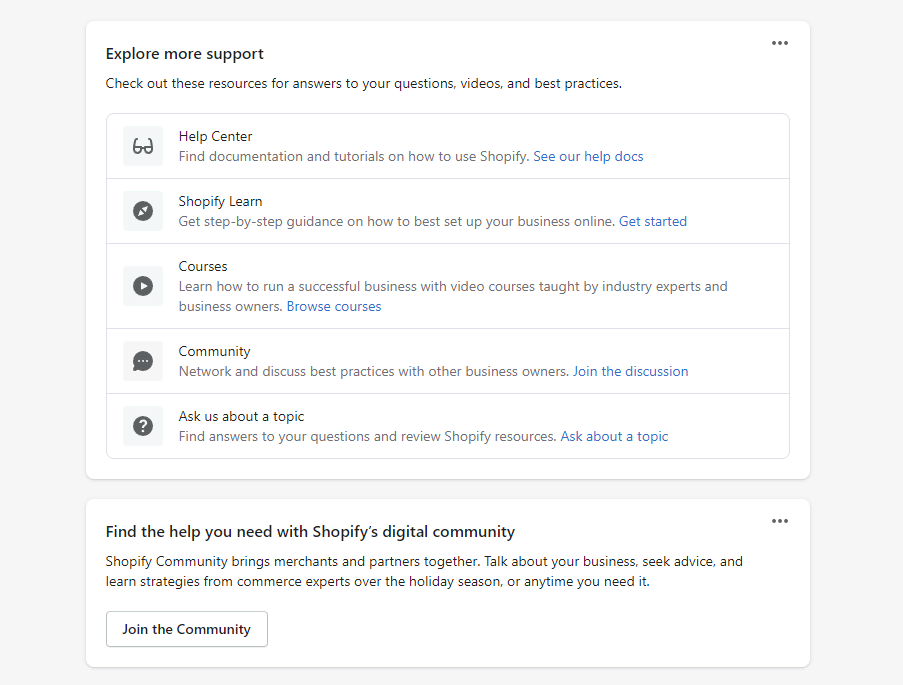Open more options on digital community card
903x685 pixels.
[780, 521]
